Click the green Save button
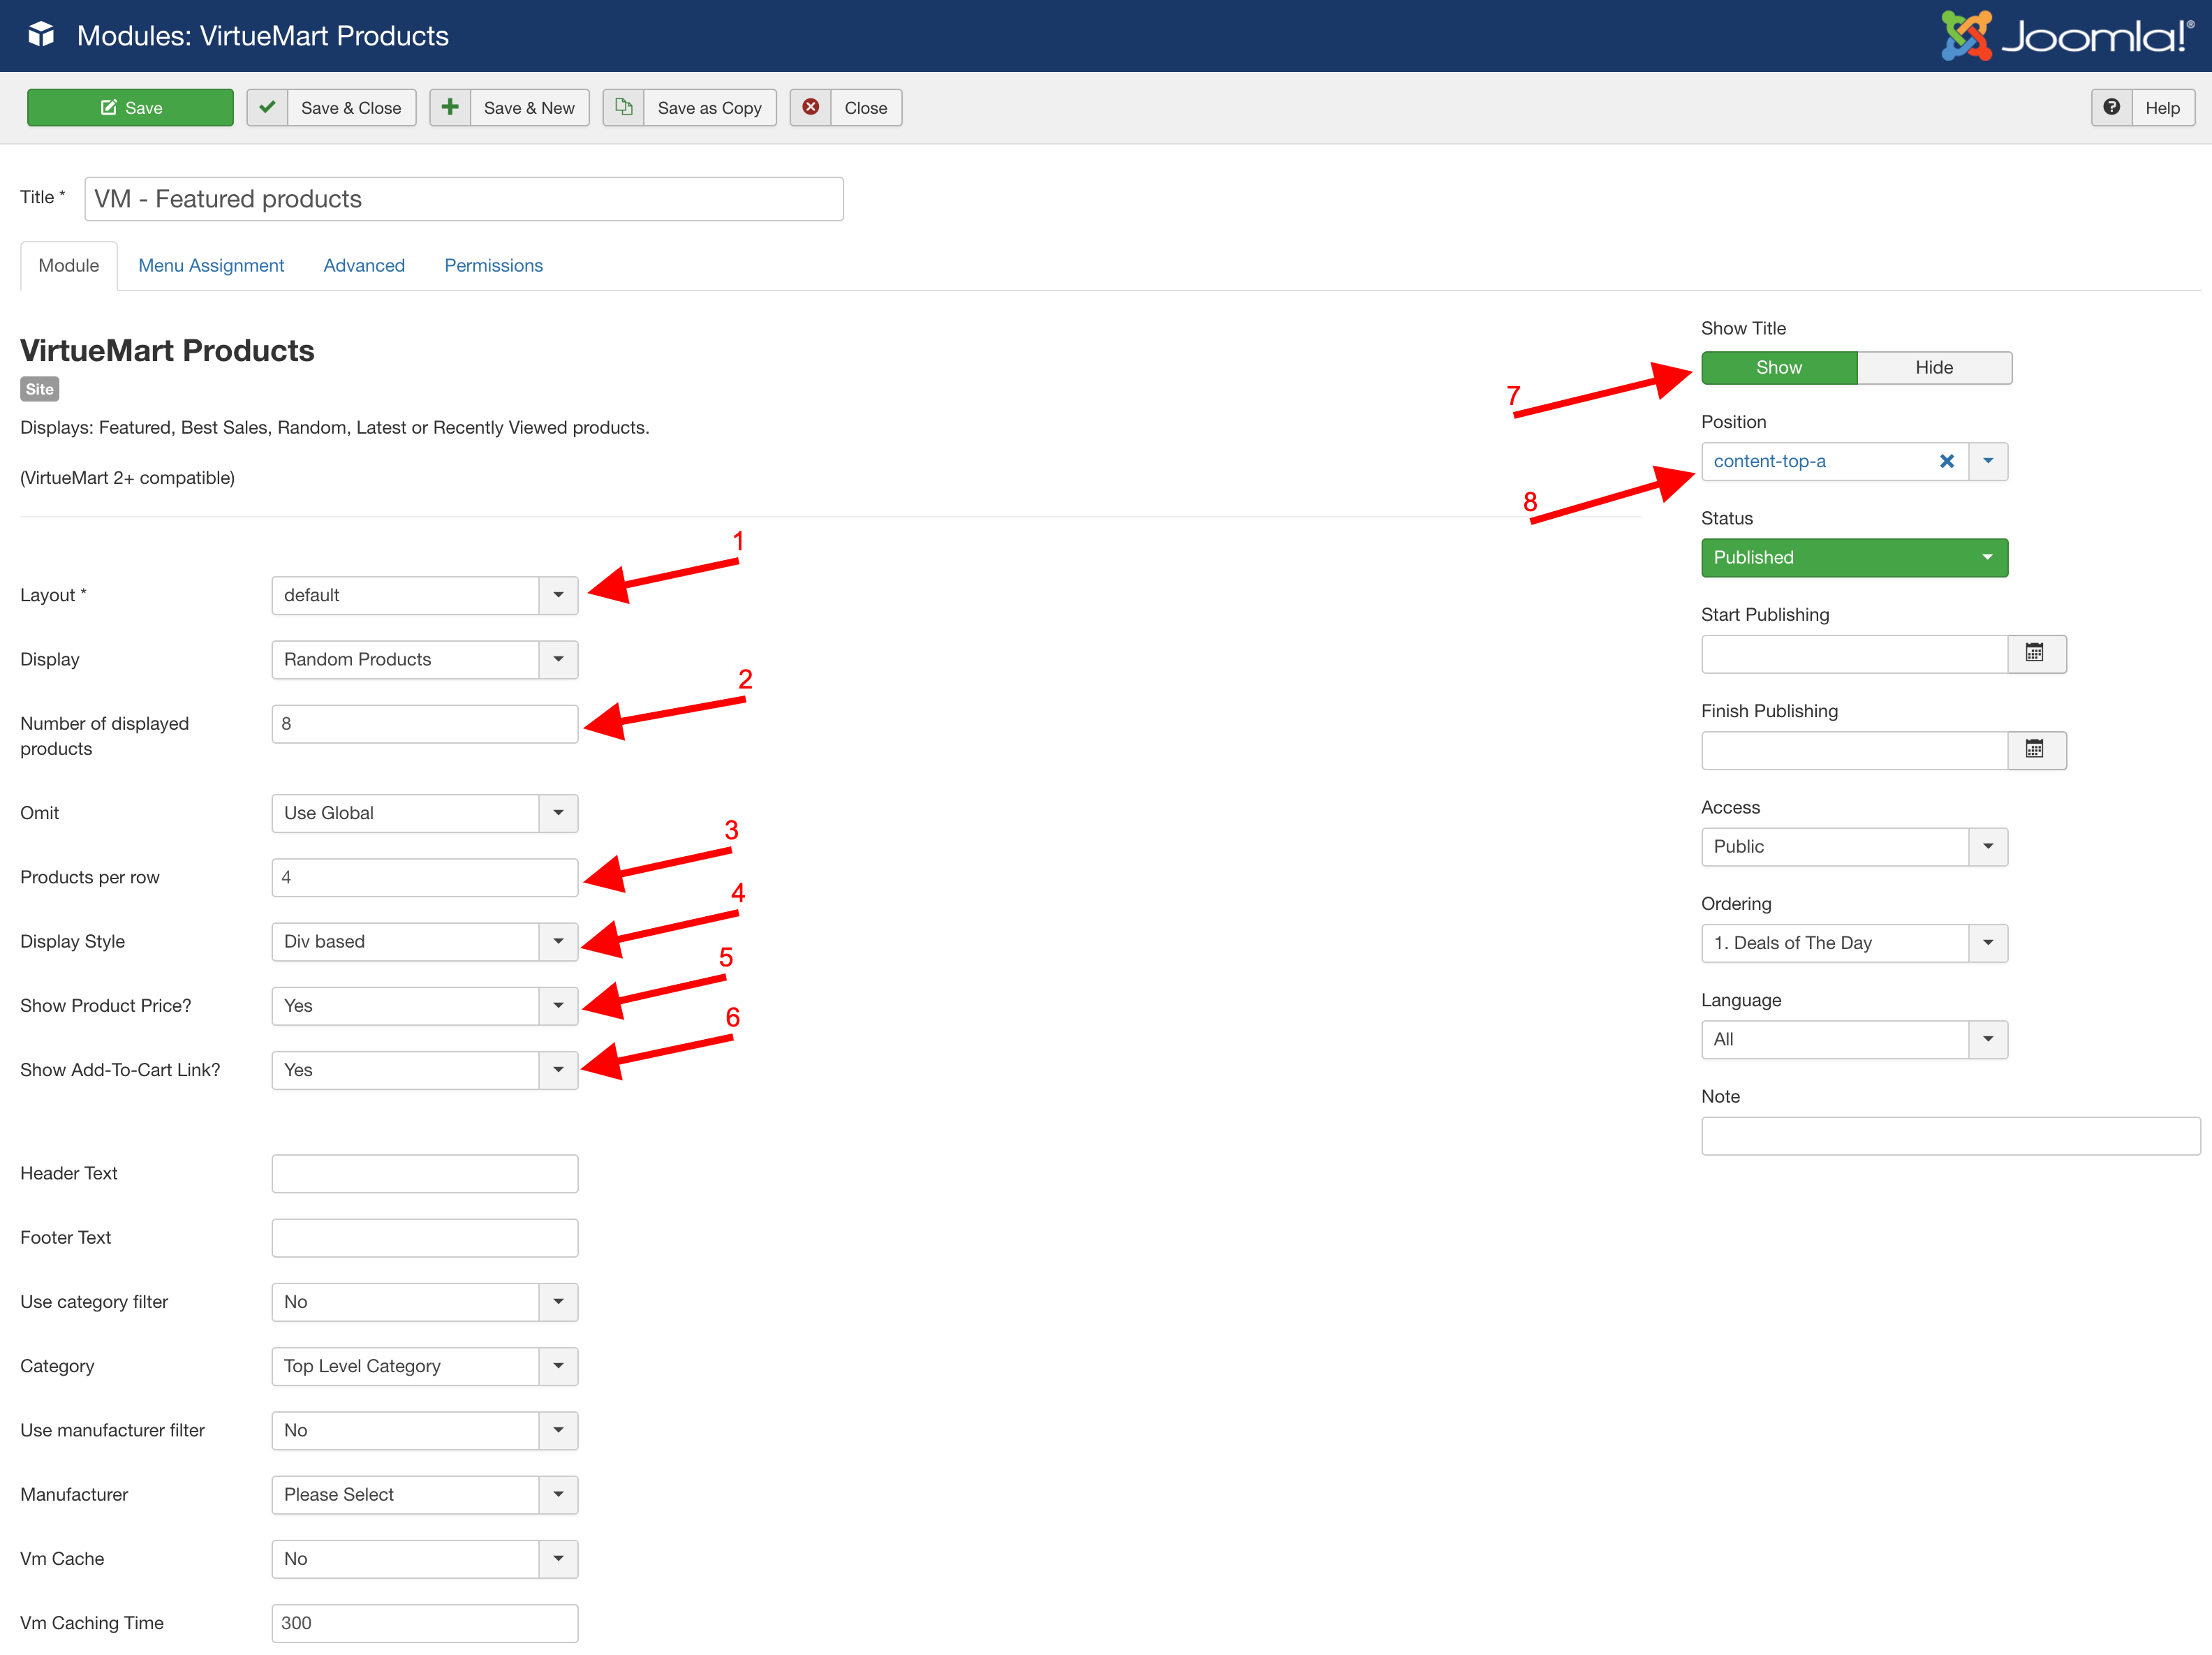The width and height of the screenshot is (2212, 1655). (130, 107)
